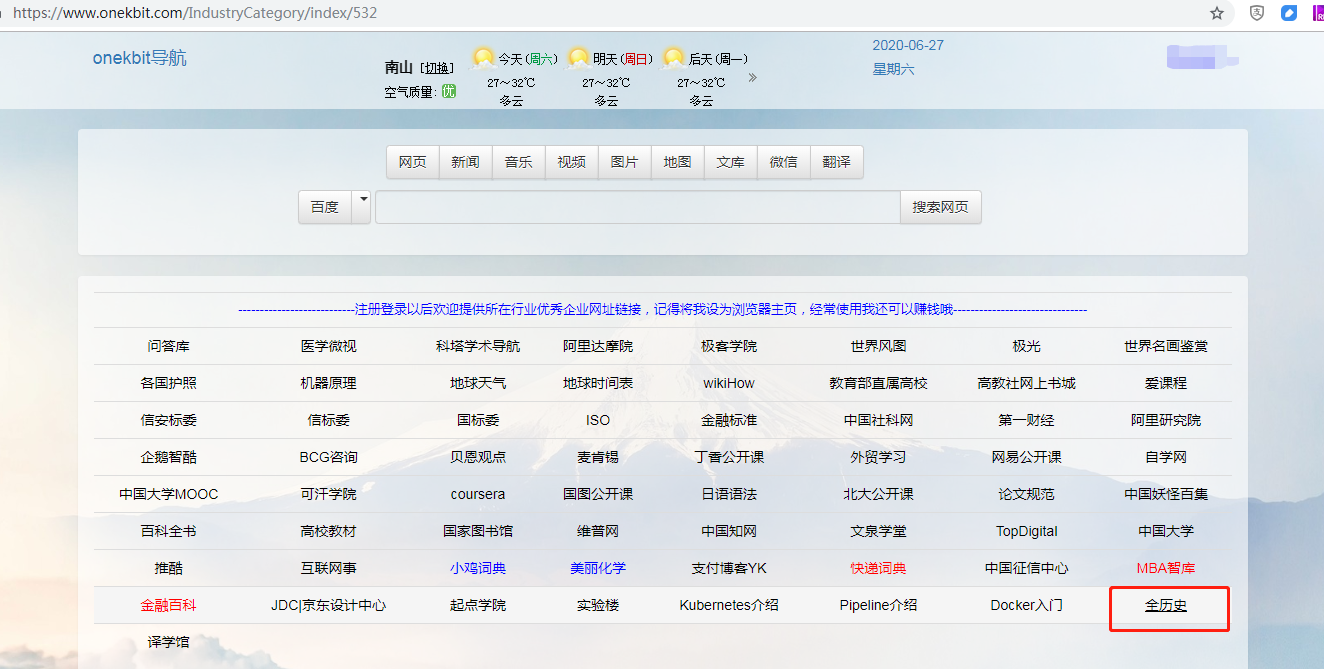The height and width of the screenshot is (669, 1324).
Task: Expand more weather forecast days arrow
Action: 753,78
